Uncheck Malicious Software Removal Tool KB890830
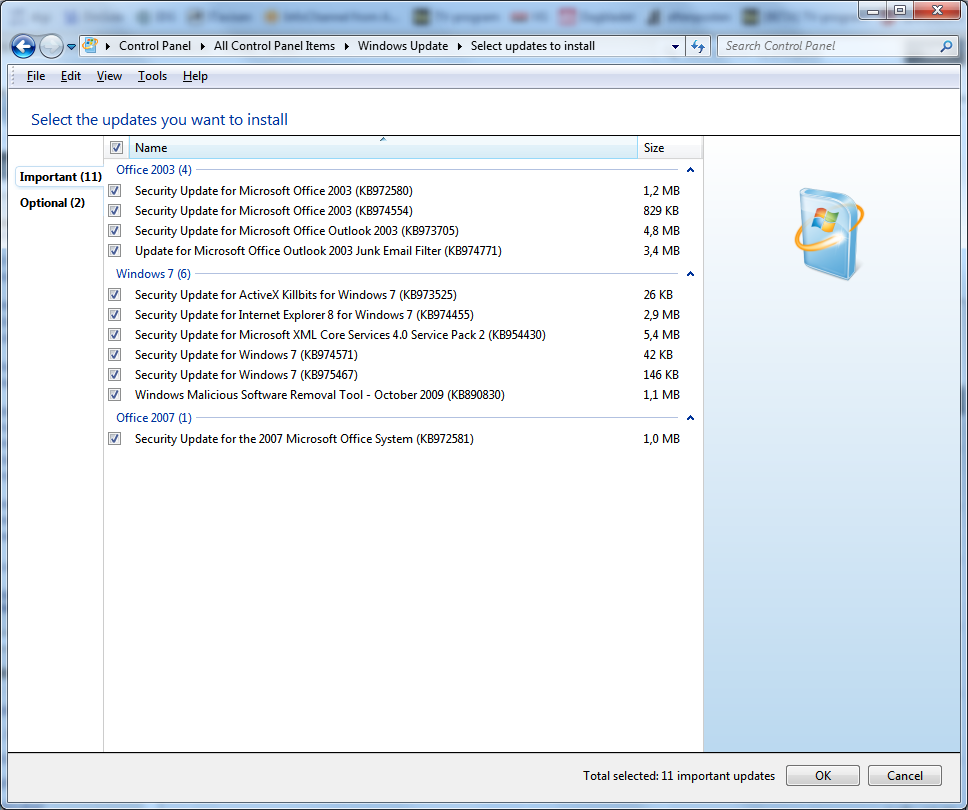The image size is (968, 810). click(x=115, y=395)
